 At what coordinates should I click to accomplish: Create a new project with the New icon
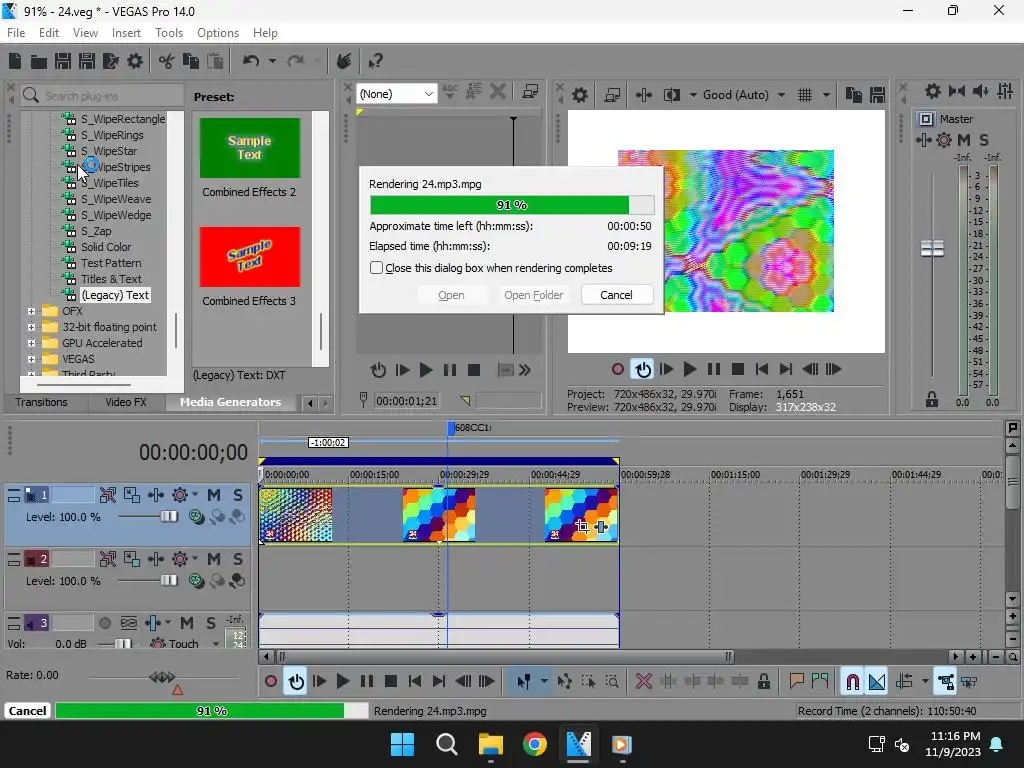click(15, 61)
